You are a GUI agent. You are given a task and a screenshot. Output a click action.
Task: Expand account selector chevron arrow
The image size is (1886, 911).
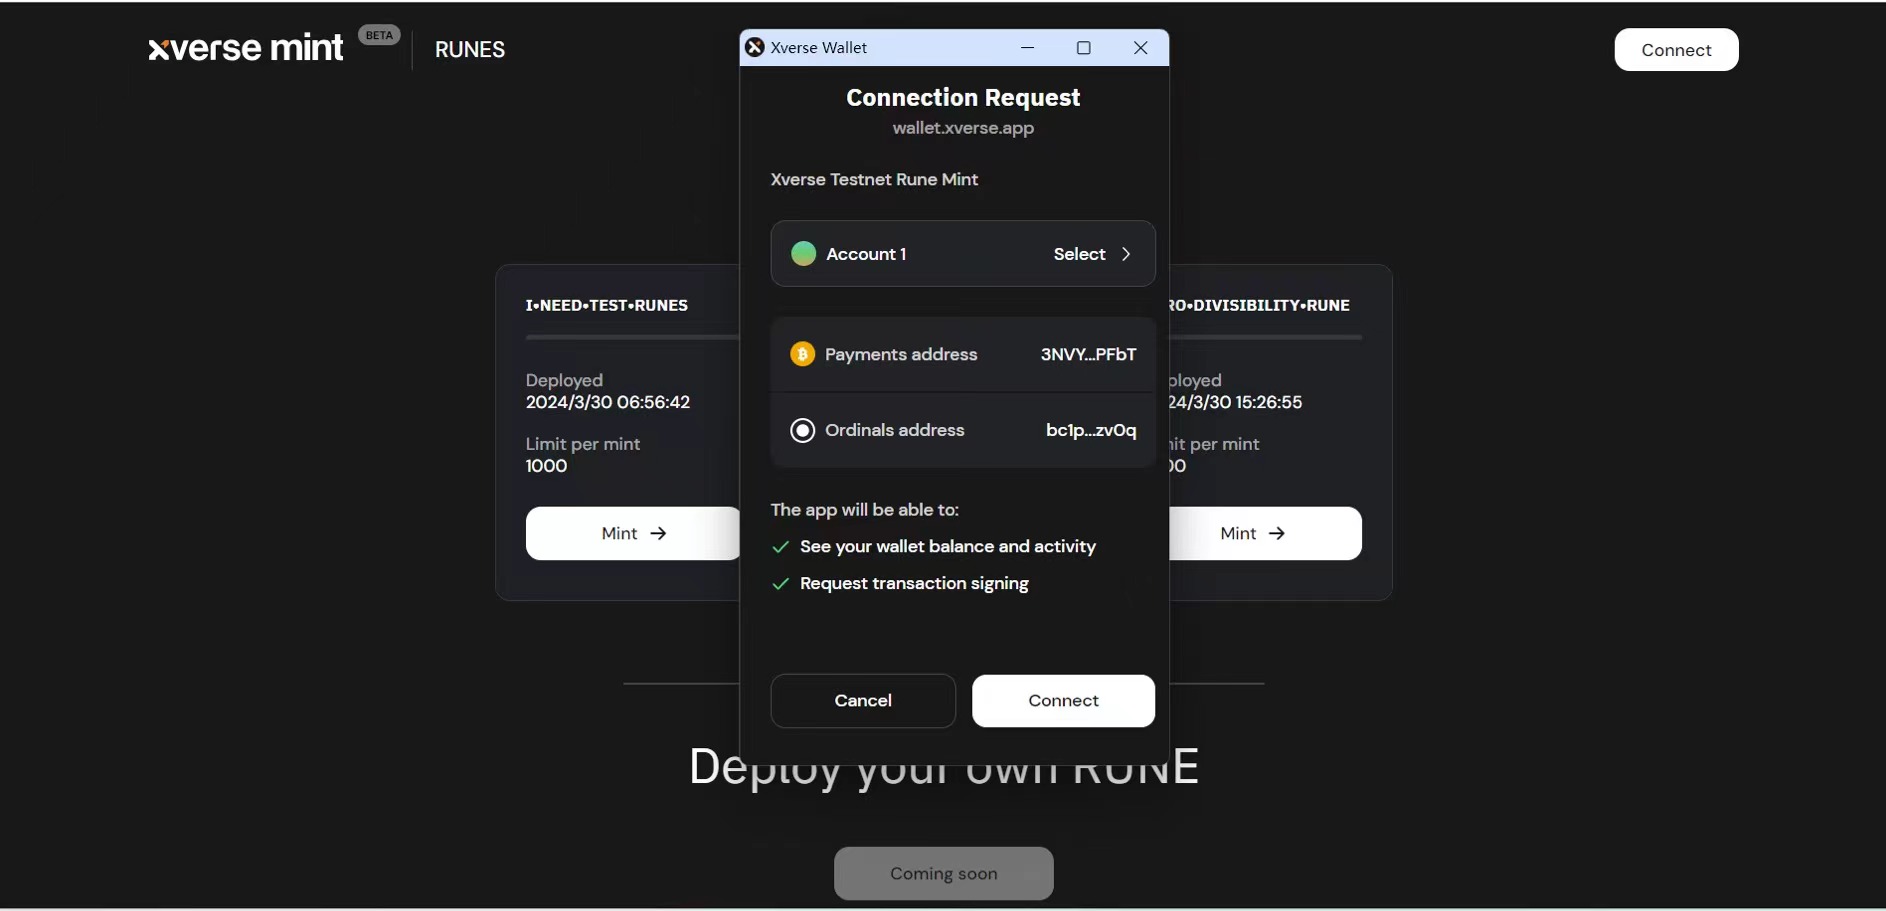click(1126, 254)
